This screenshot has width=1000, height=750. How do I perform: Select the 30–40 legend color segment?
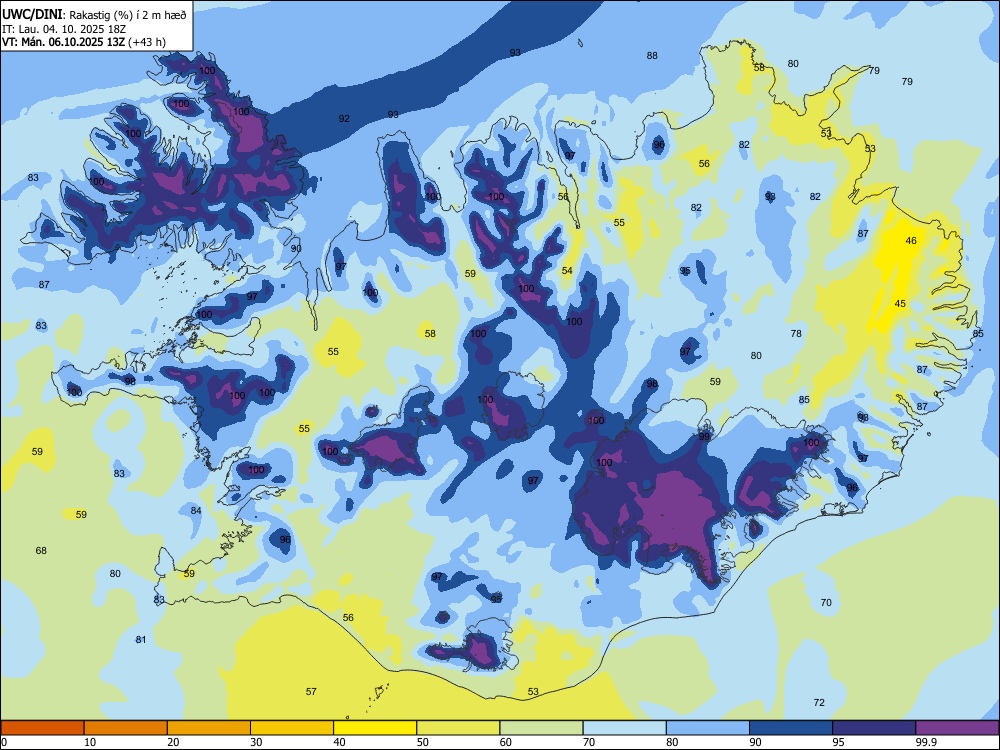coord(292,728)
